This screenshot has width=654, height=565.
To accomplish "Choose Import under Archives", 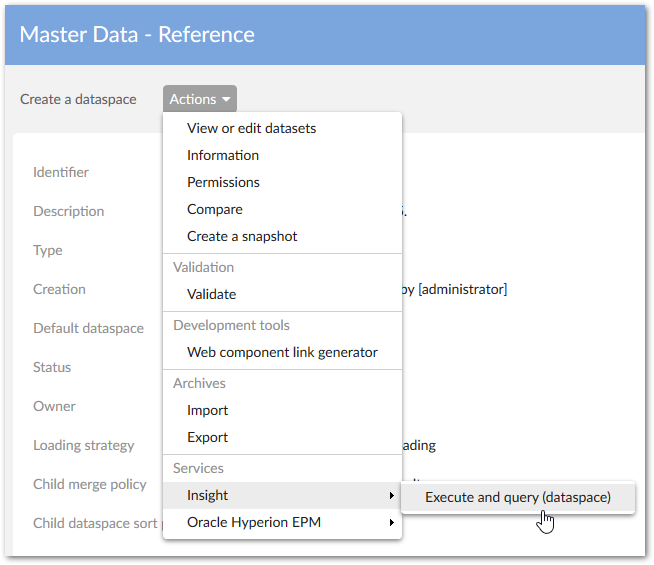I will [207, 410].
